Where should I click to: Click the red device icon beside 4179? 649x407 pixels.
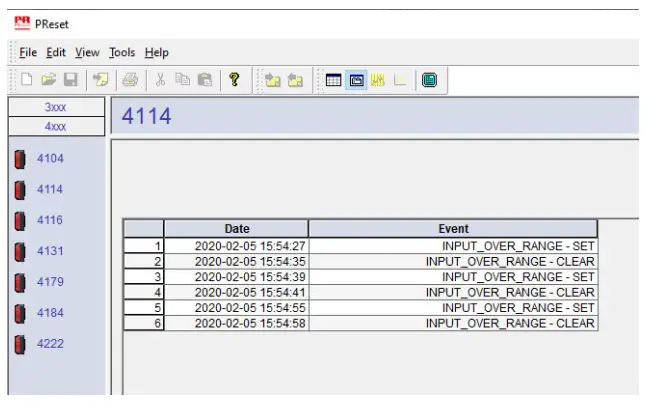pos(19,283)
